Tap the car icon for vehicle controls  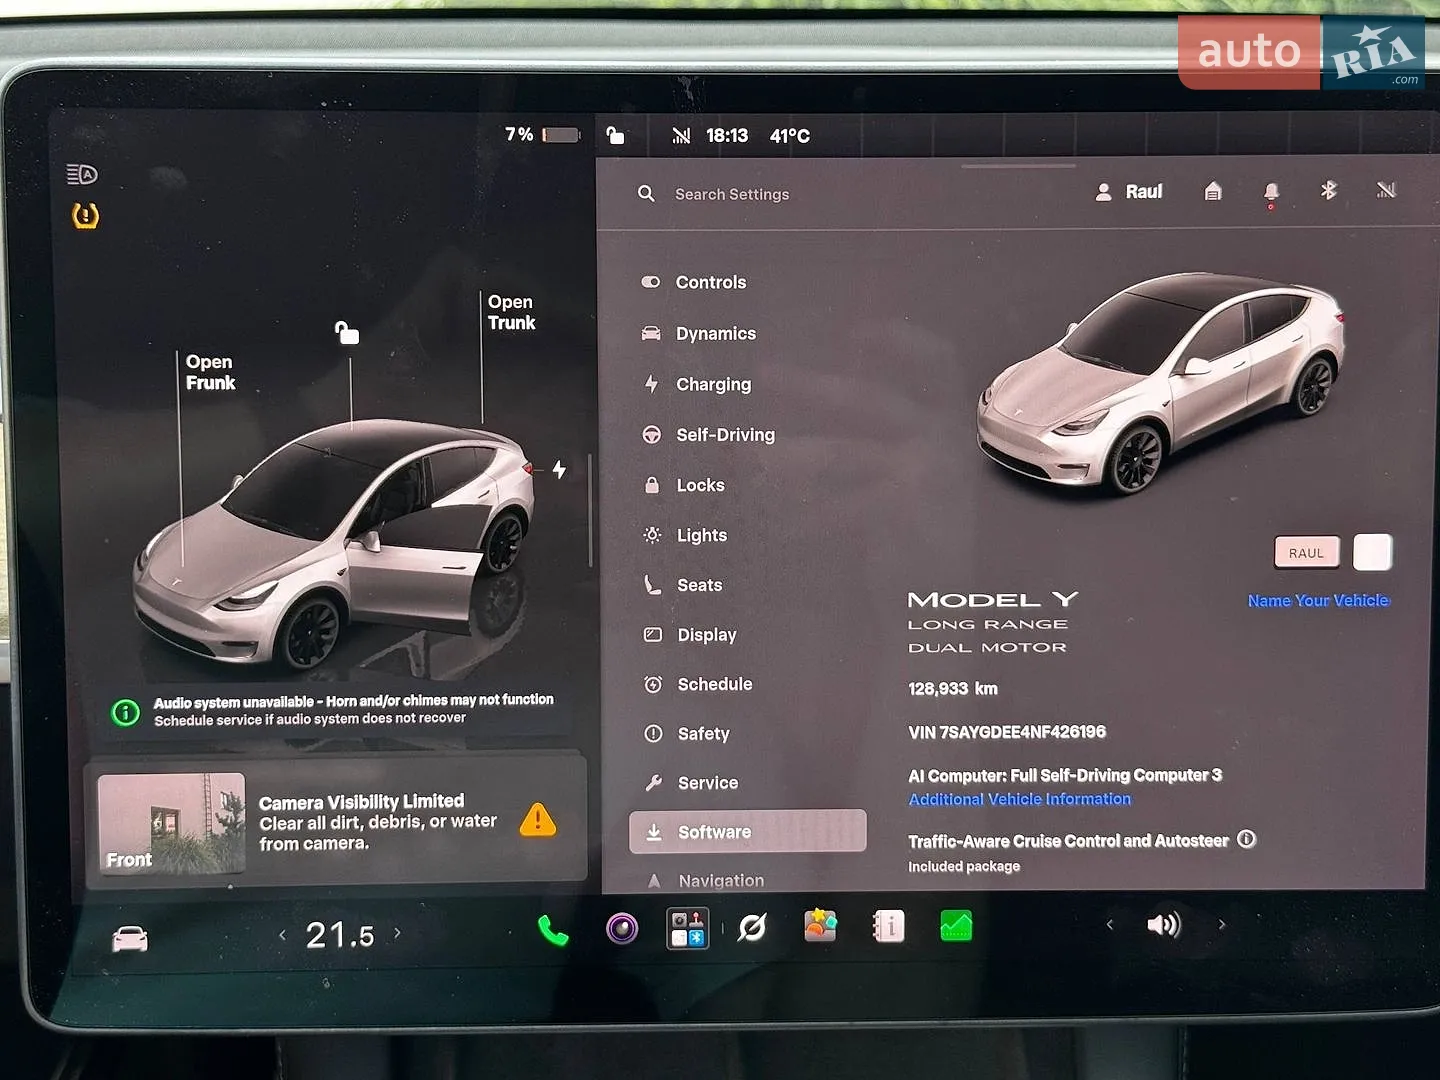[130, 939]
